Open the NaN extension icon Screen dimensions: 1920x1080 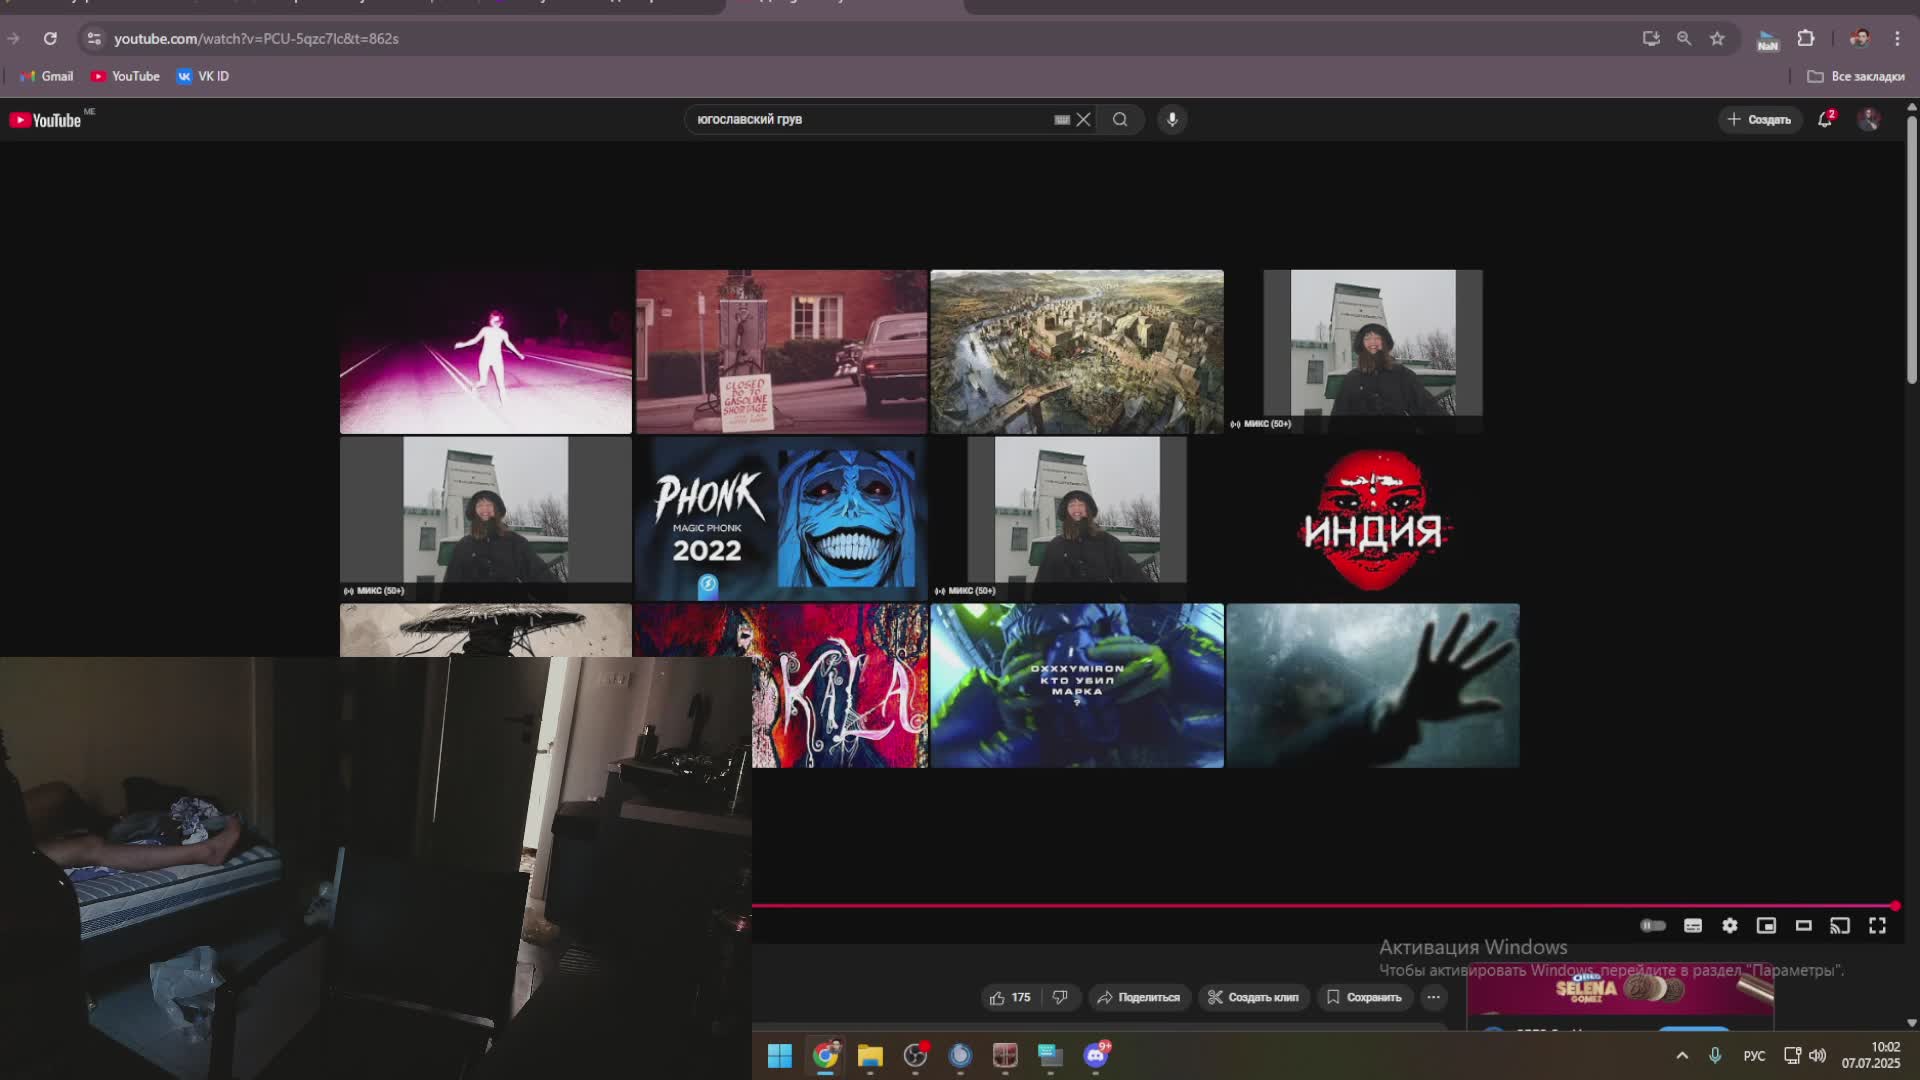tap(1768, 39)
